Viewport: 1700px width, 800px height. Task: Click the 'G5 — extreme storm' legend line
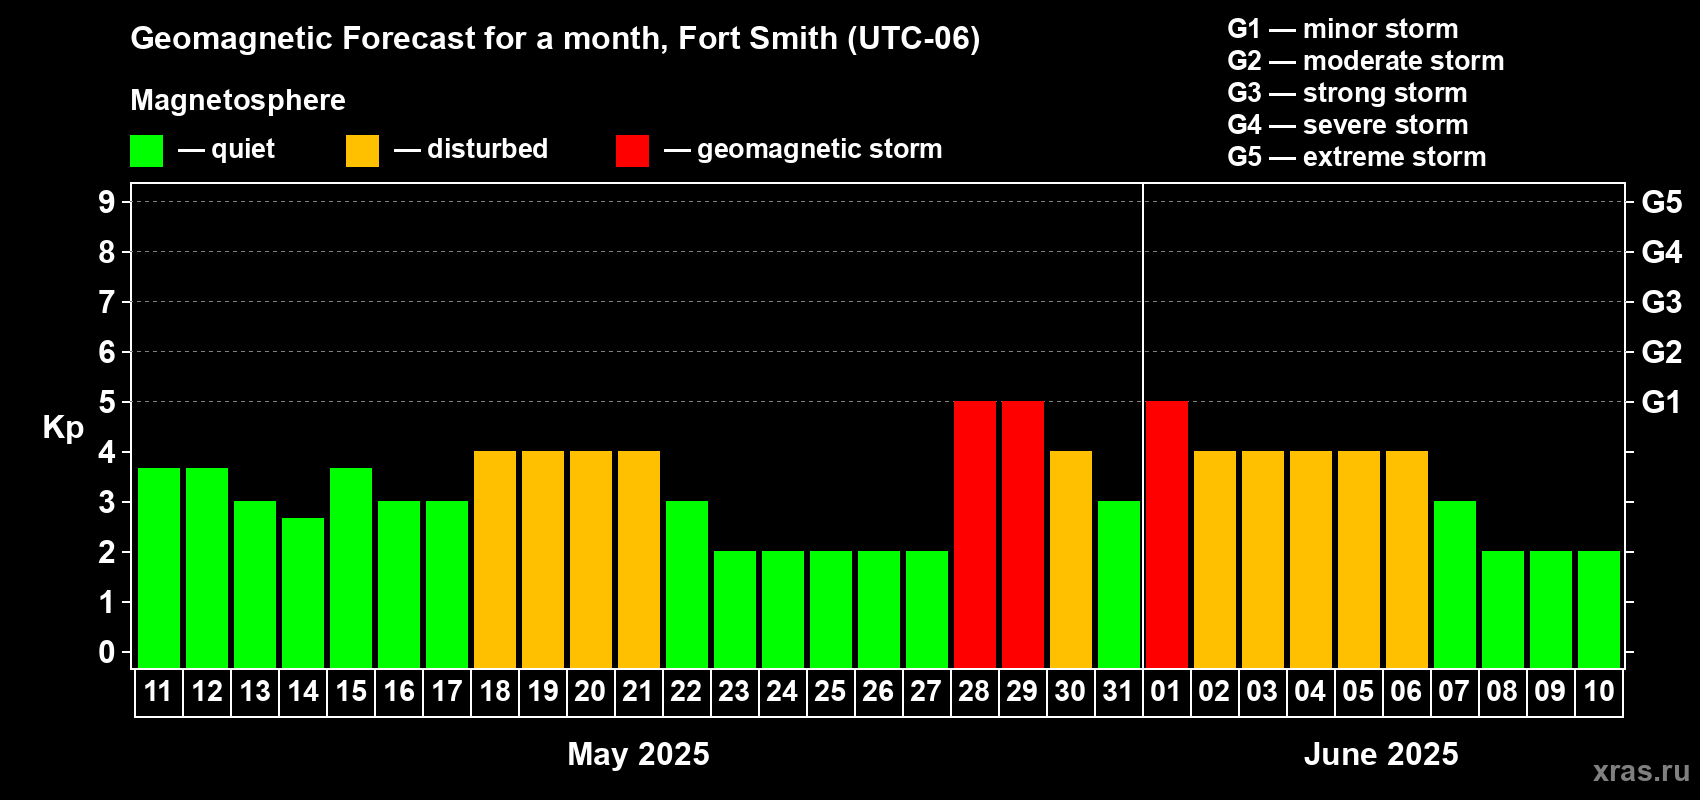click(x=1357, y=157)
